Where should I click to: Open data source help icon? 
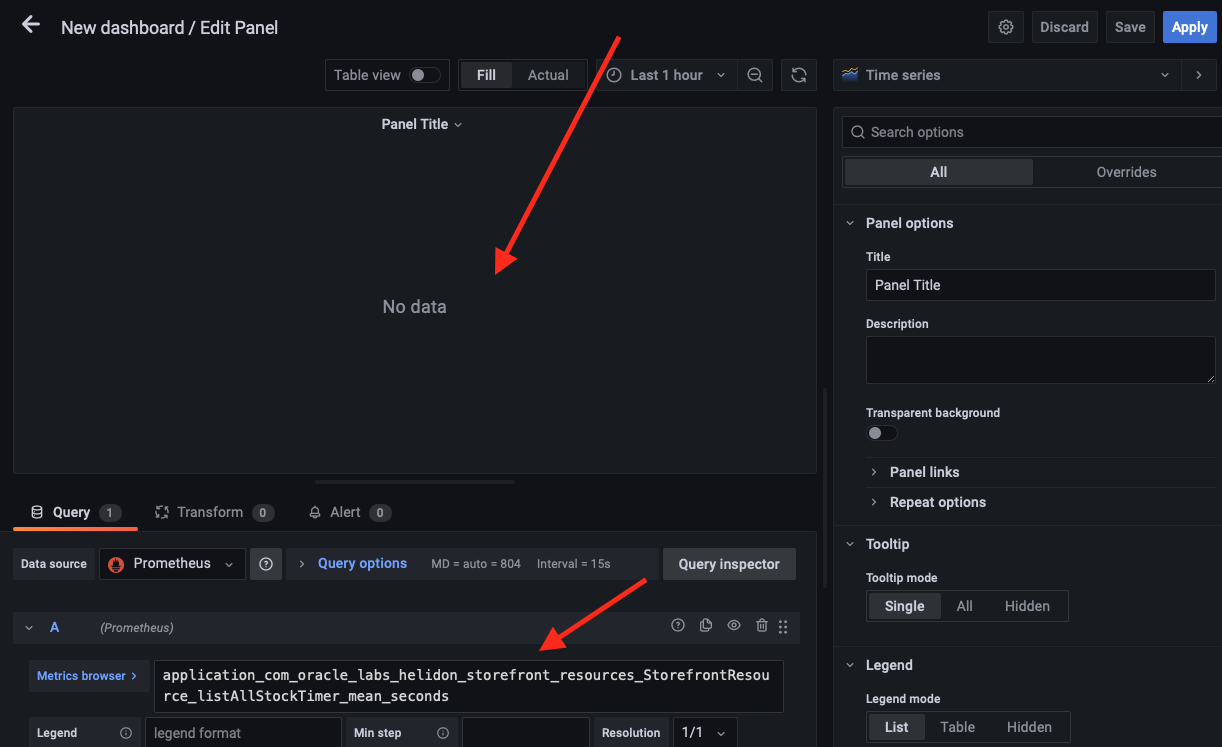click(266, 564)
